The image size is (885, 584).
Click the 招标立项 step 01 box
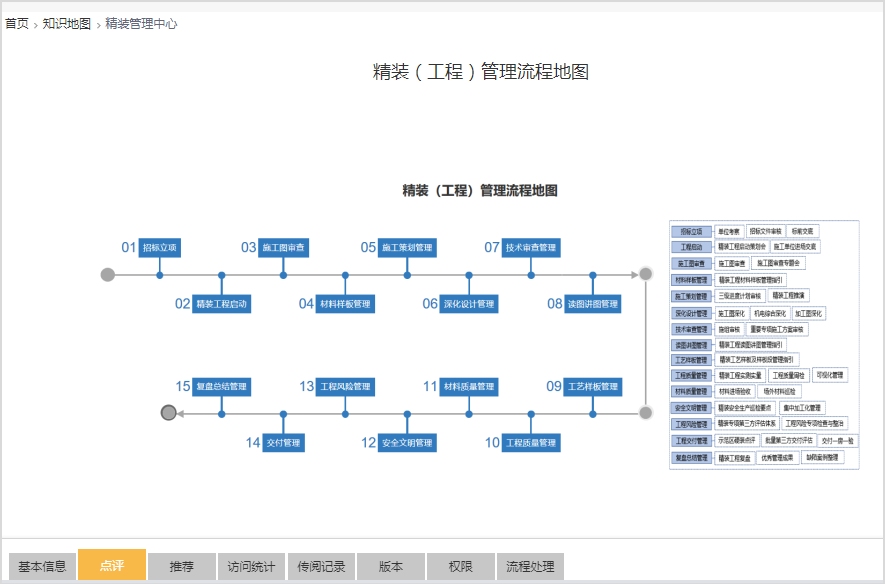tap(159, 247)
